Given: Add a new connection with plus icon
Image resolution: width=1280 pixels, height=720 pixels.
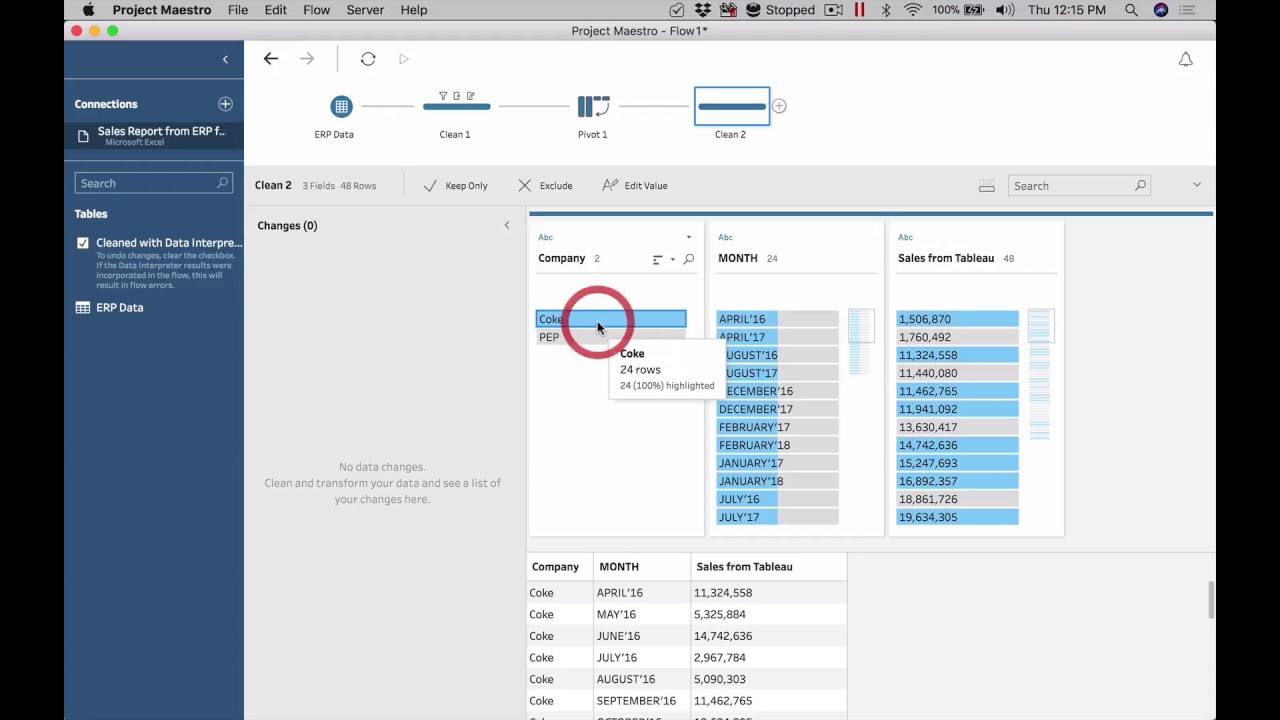Looking at the screenshot, I should click(225, 104).
